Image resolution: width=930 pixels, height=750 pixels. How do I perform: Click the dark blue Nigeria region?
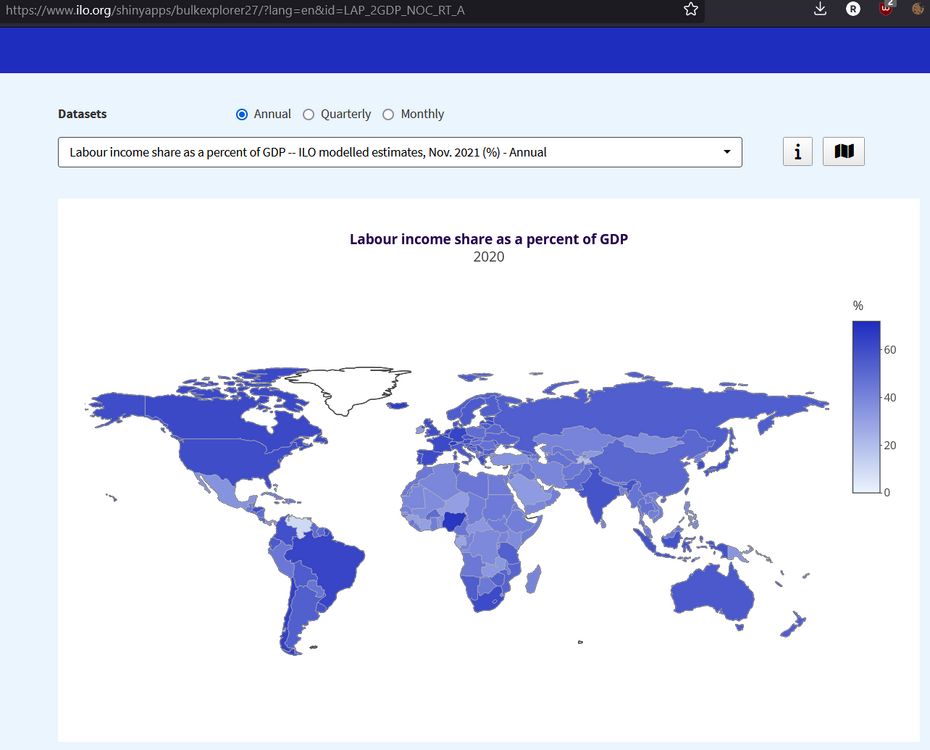454,518
